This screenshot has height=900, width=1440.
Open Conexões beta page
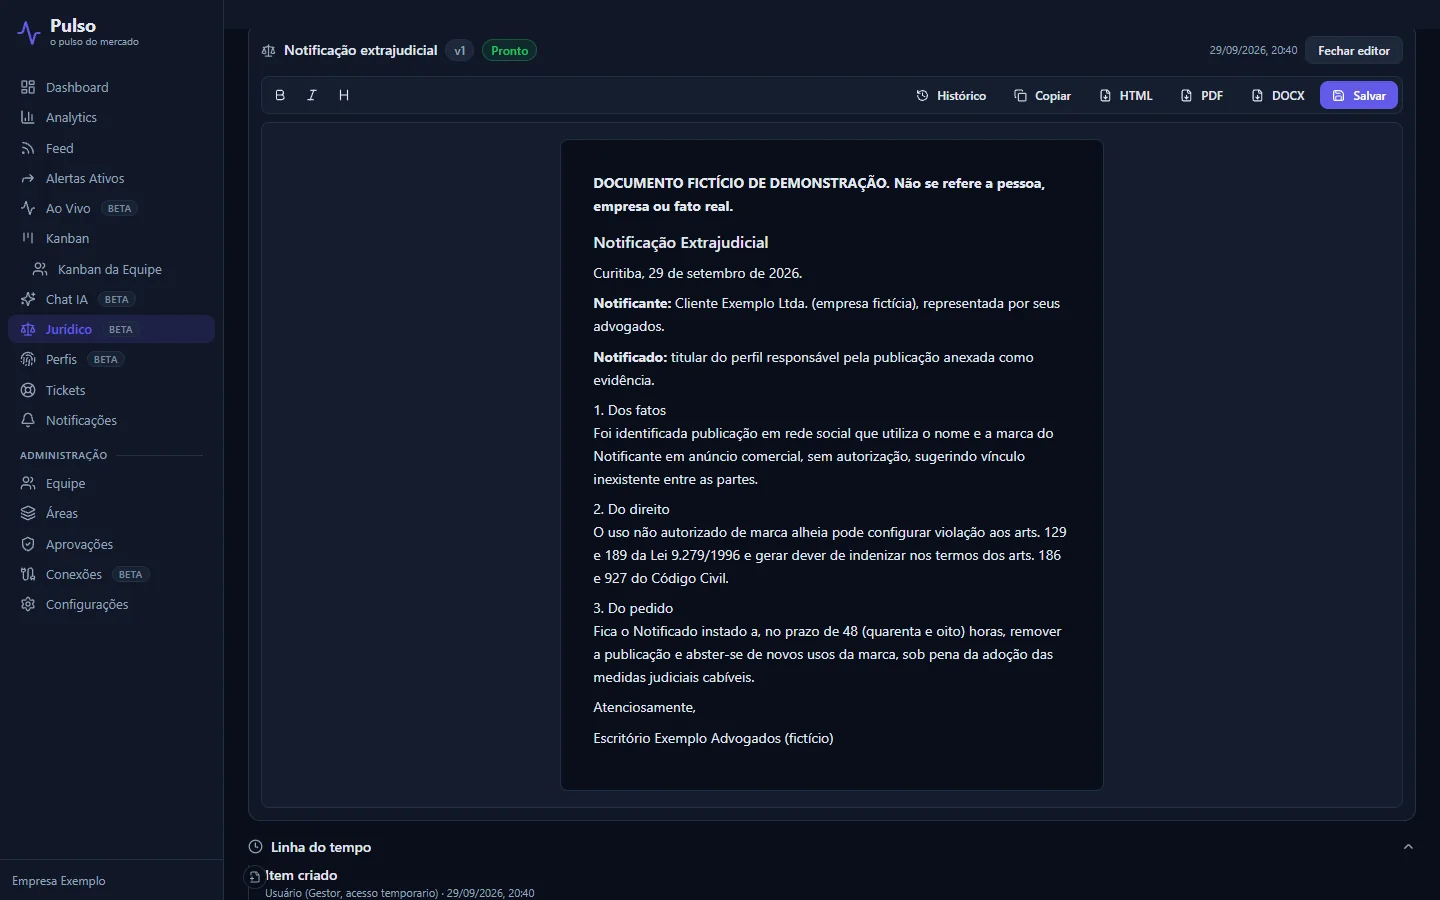111,574
